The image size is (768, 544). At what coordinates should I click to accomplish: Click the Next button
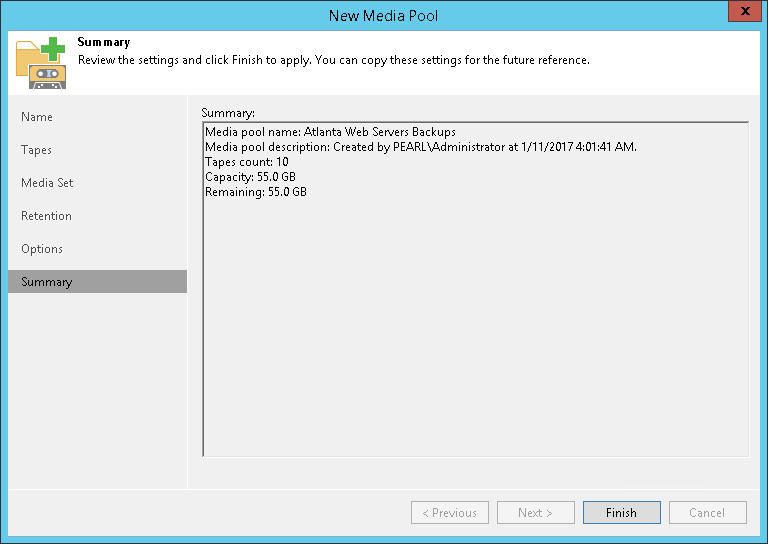point(535,513)
